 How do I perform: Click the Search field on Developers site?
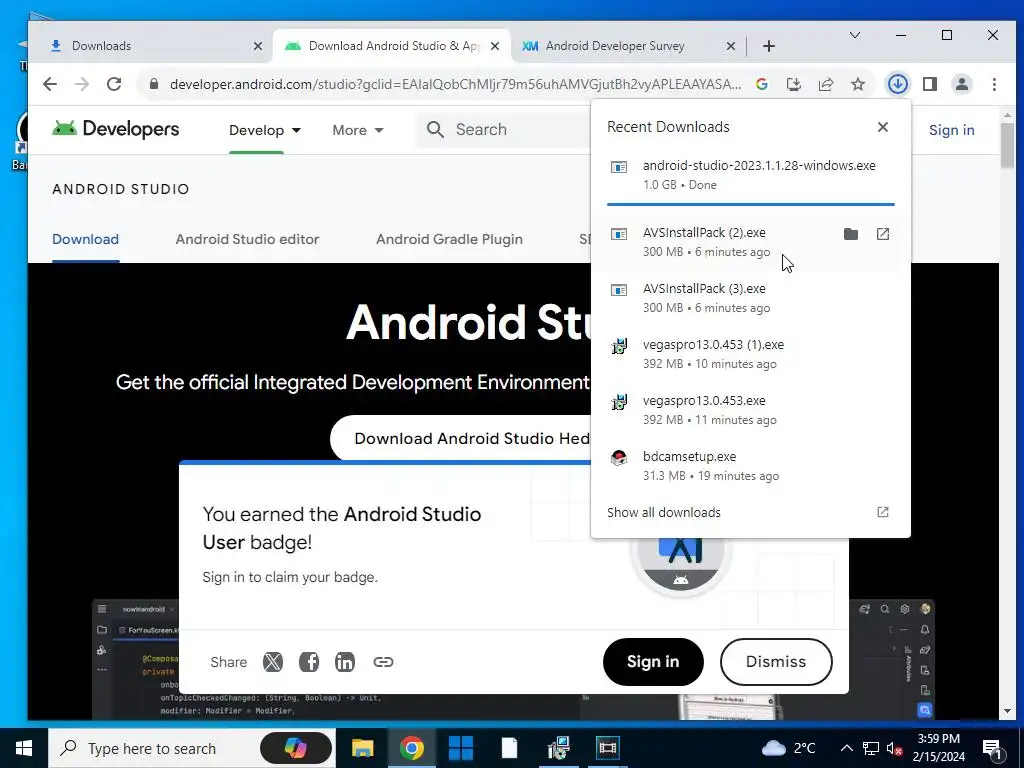(503, 129)
